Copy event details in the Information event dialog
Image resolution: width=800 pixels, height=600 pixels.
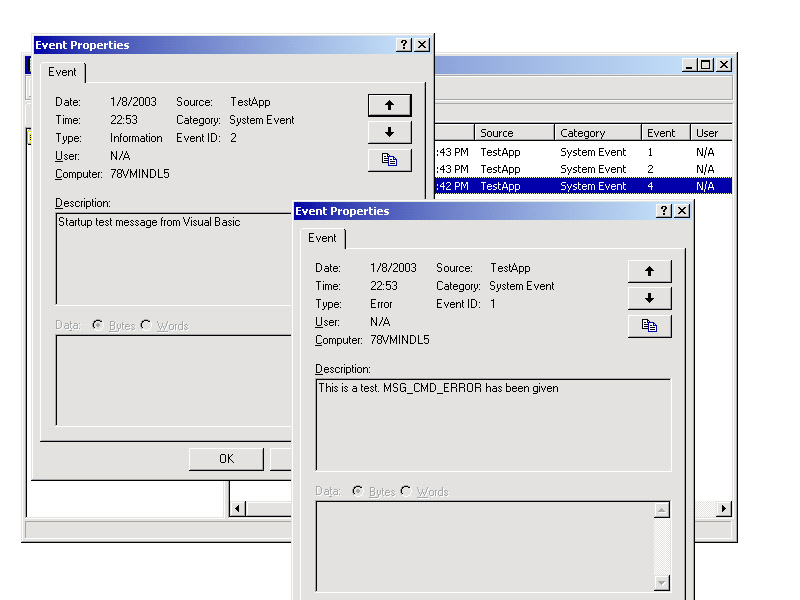(389, 159)
